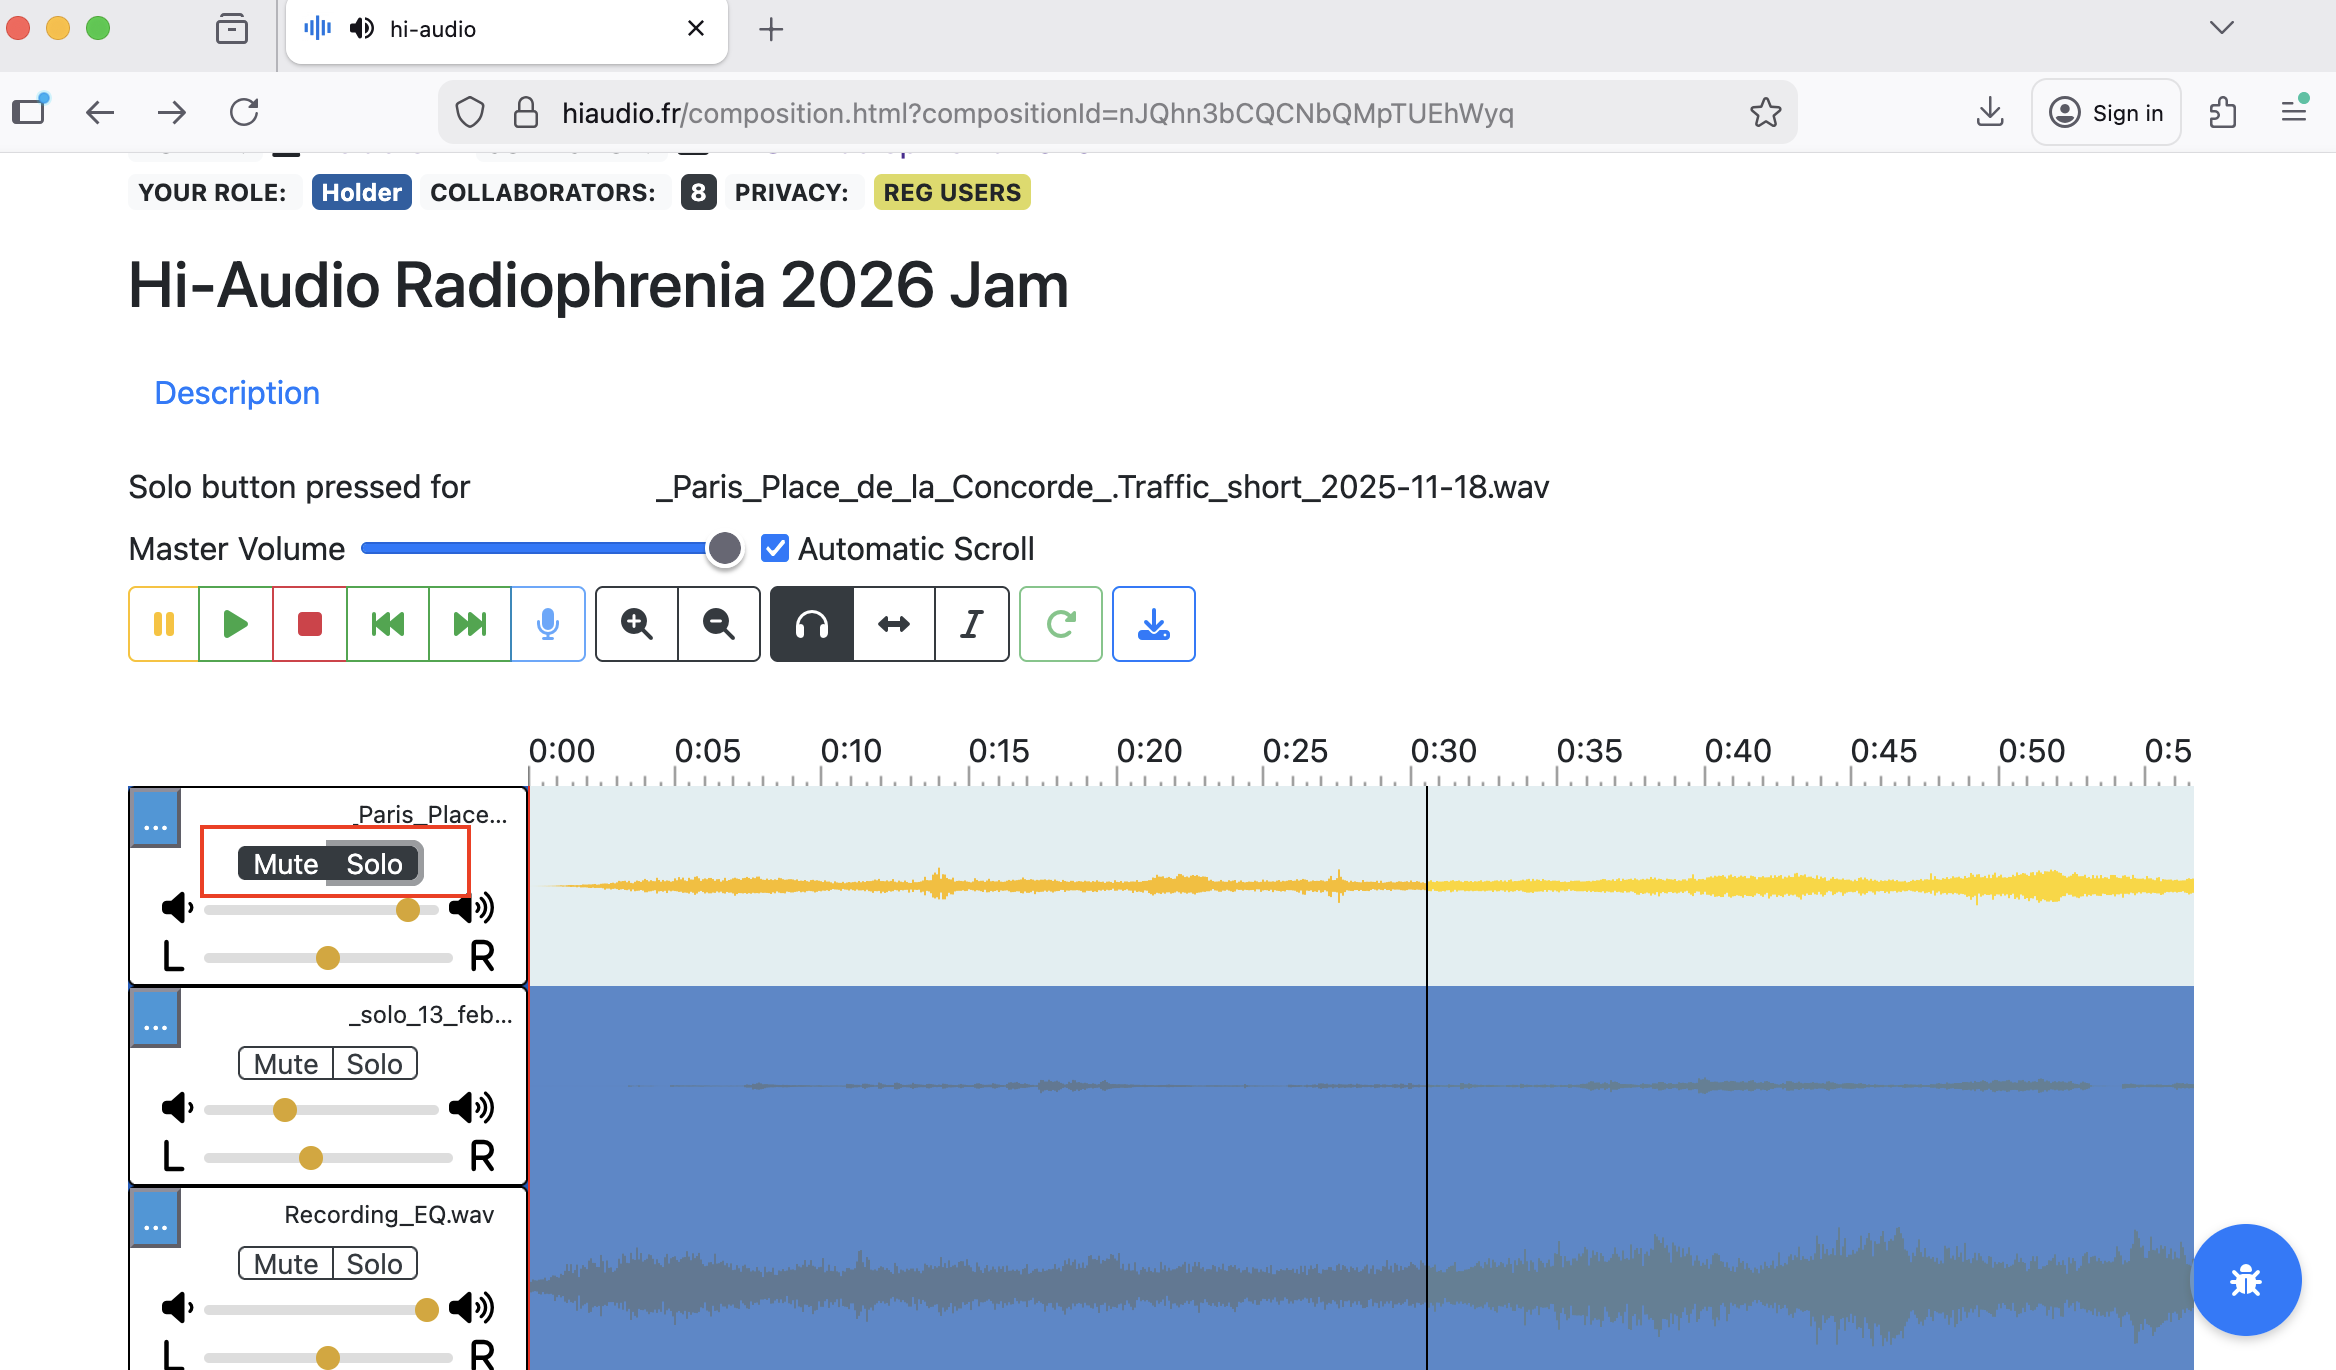
Task: Zoom in on the waveform timeline
Action: coord(637,624)
